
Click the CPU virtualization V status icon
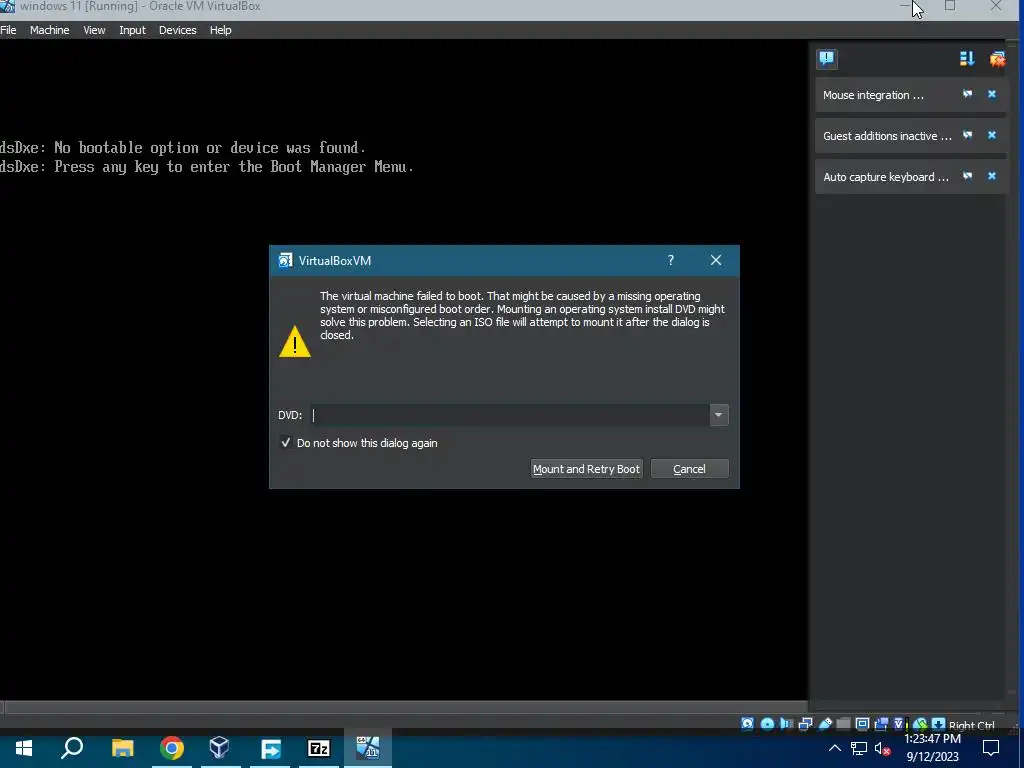899,724
